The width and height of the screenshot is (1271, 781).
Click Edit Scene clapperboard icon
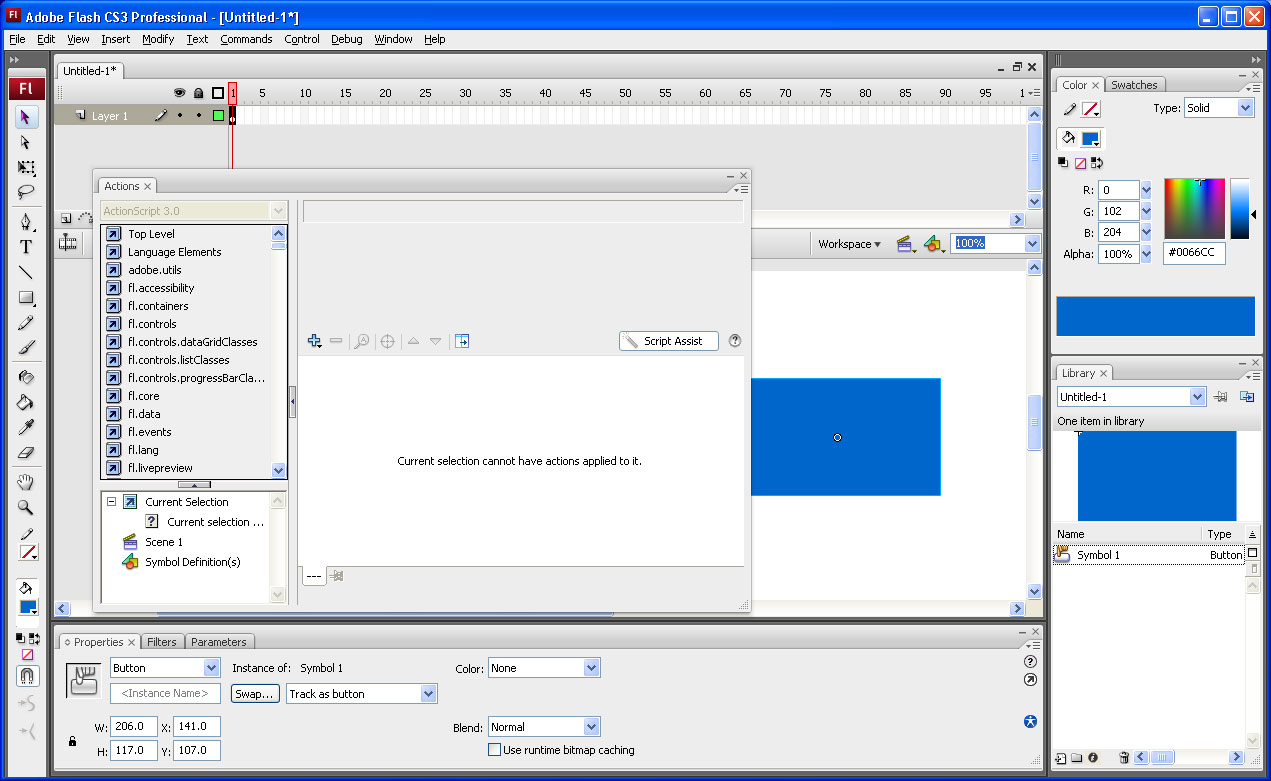click(x=906, y=243)
